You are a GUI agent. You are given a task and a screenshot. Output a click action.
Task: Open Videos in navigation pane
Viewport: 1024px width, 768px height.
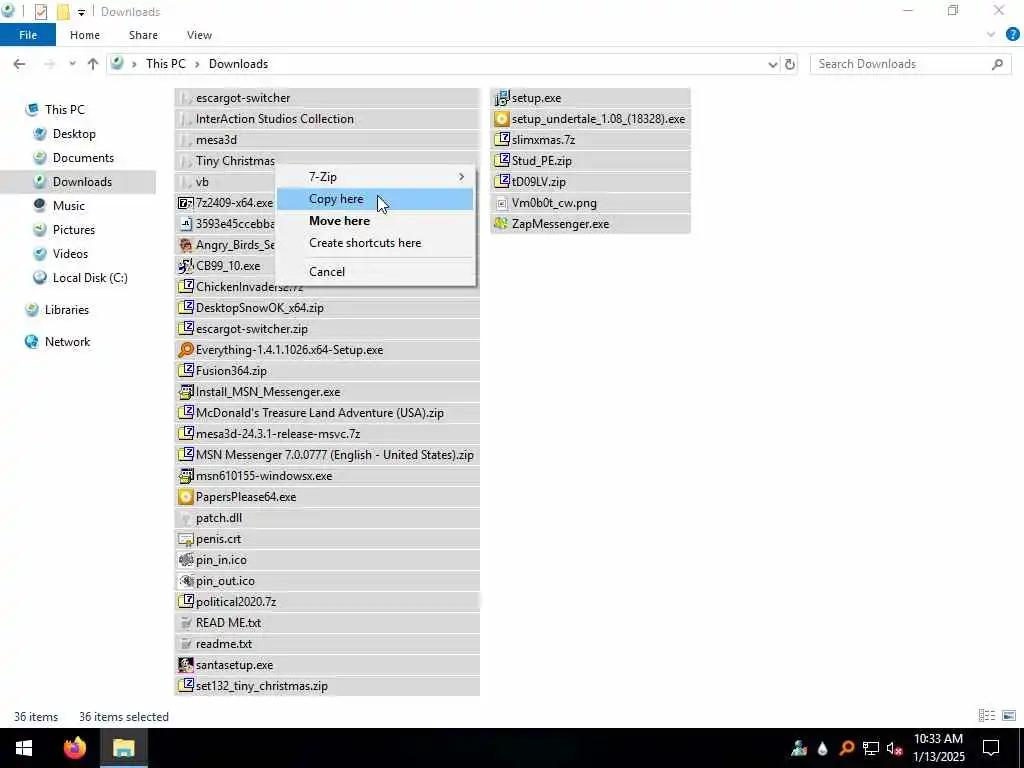(70, 254)
